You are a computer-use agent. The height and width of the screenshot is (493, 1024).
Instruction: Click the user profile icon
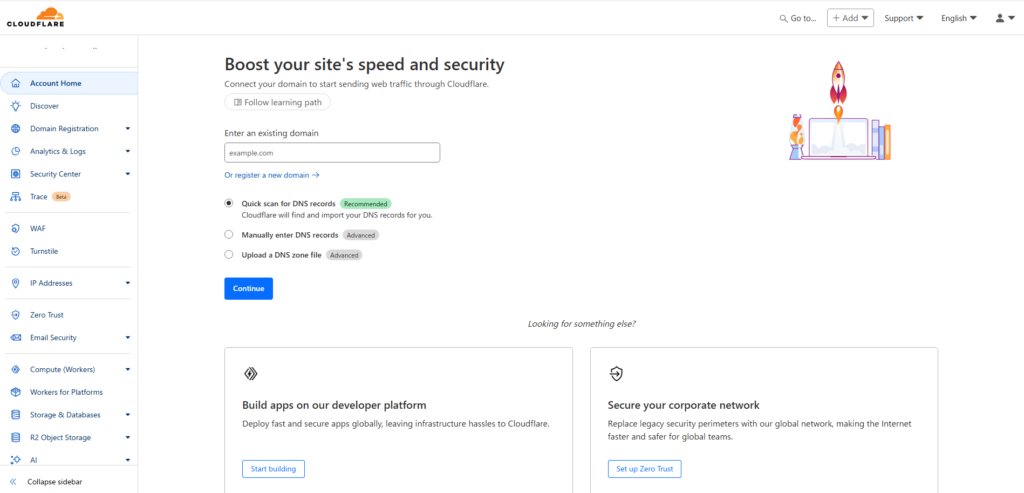(1002, 18)
